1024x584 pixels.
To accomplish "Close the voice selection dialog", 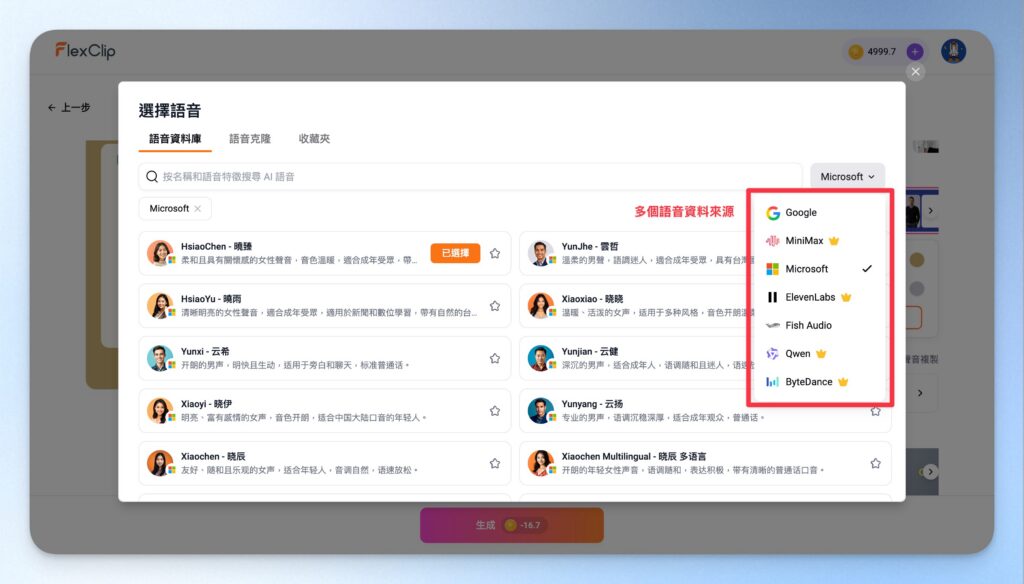I will [916, 72].
